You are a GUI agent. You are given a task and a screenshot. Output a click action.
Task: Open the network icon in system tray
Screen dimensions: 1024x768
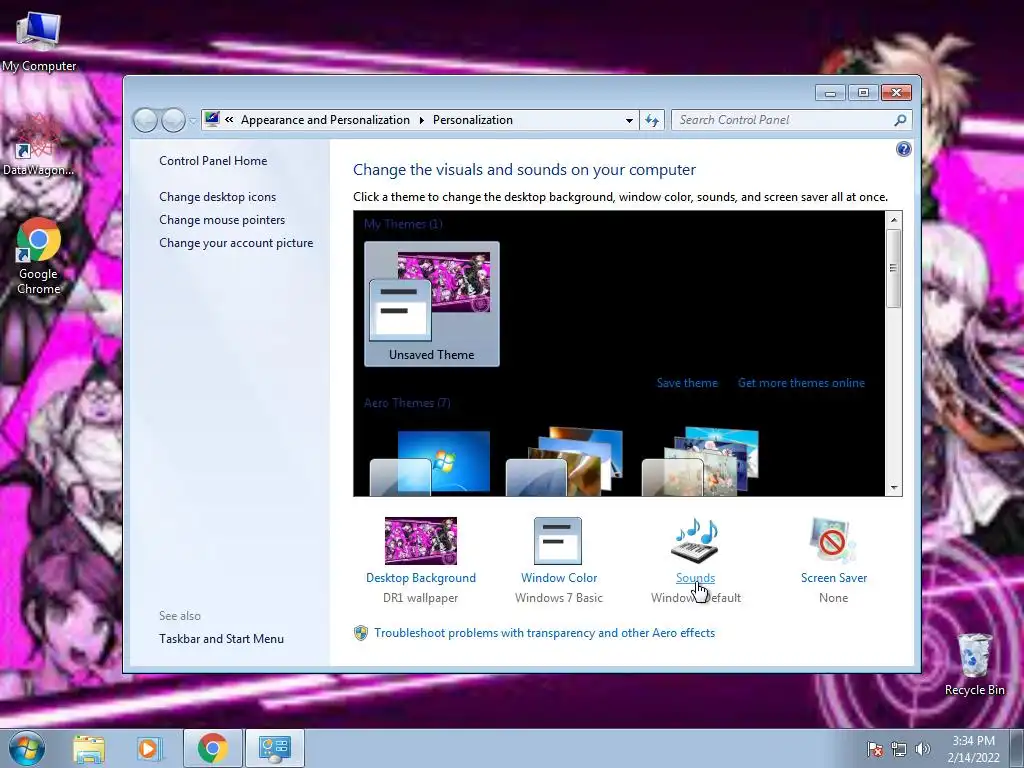(899, 749)
